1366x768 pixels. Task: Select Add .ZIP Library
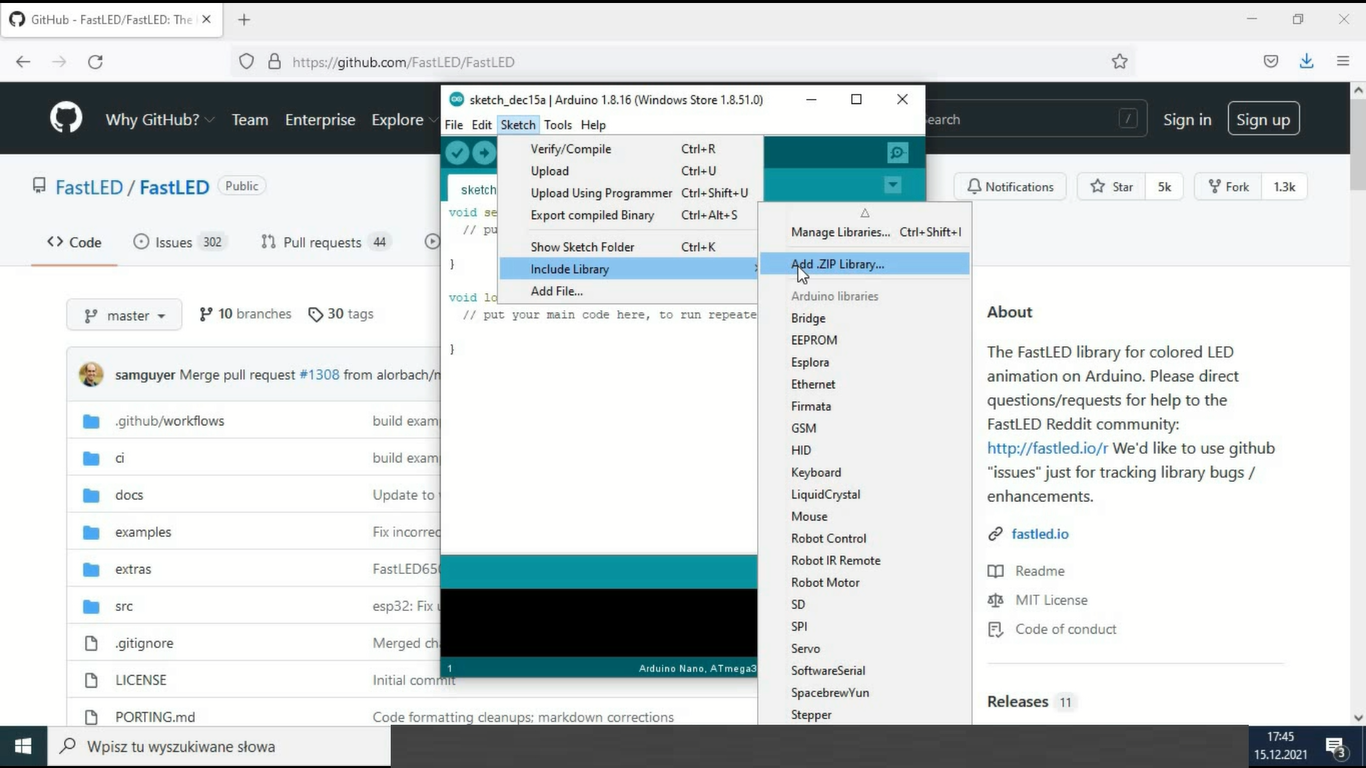pos(864,264)
